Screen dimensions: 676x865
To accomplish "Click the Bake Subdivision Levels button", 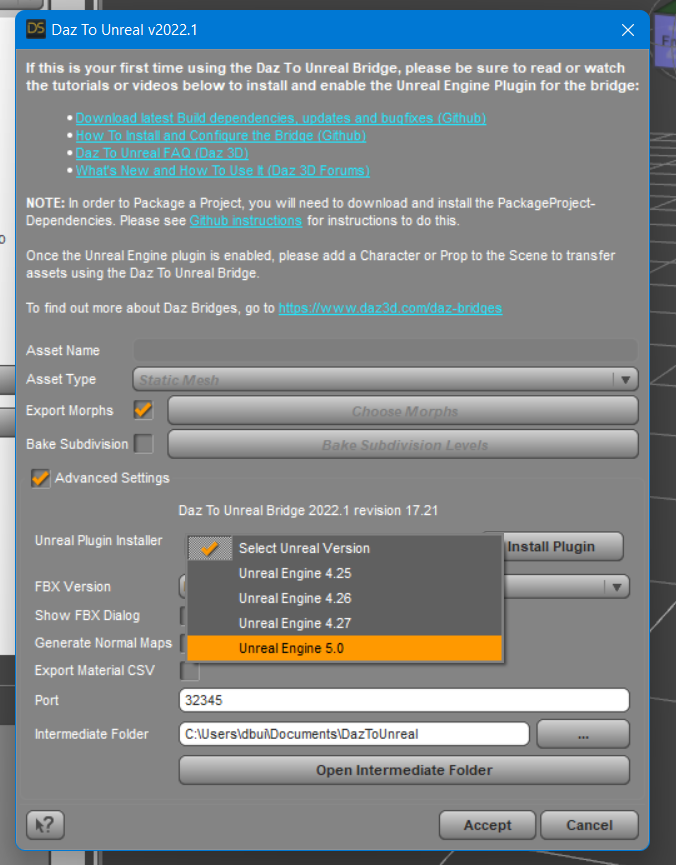I will (x=403, y=445).
